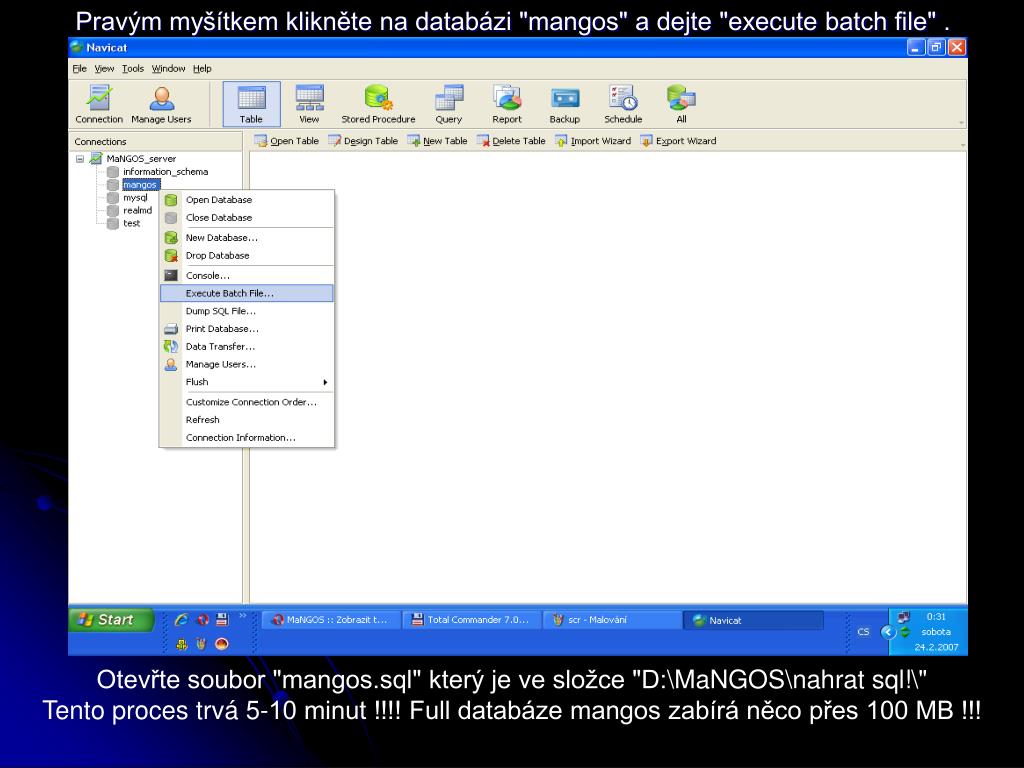Minimize the Navicat window
The image size is (1024, 768).
916,47
